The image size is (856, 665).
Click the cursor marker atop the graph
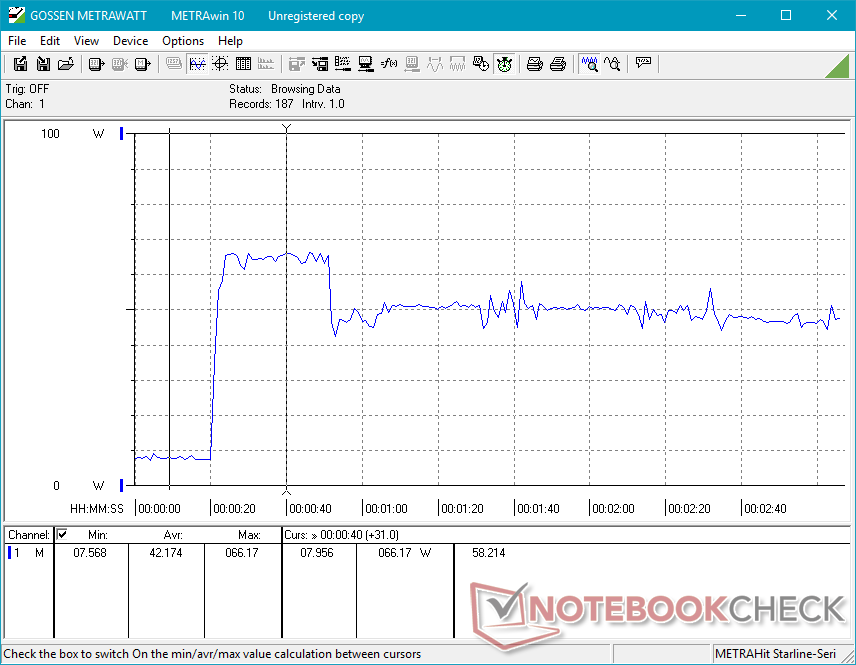(x=287, y=128)
